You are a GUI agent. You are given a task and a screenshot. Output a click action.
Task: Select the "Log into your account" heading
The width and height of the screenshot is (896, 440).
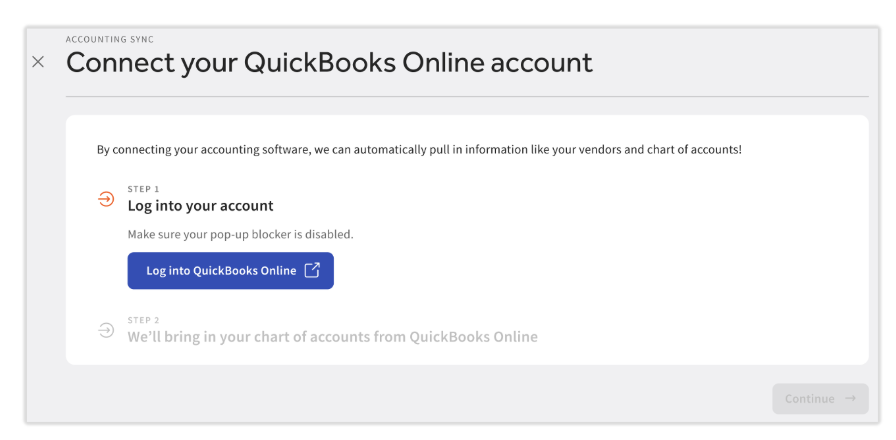point(201,206)
